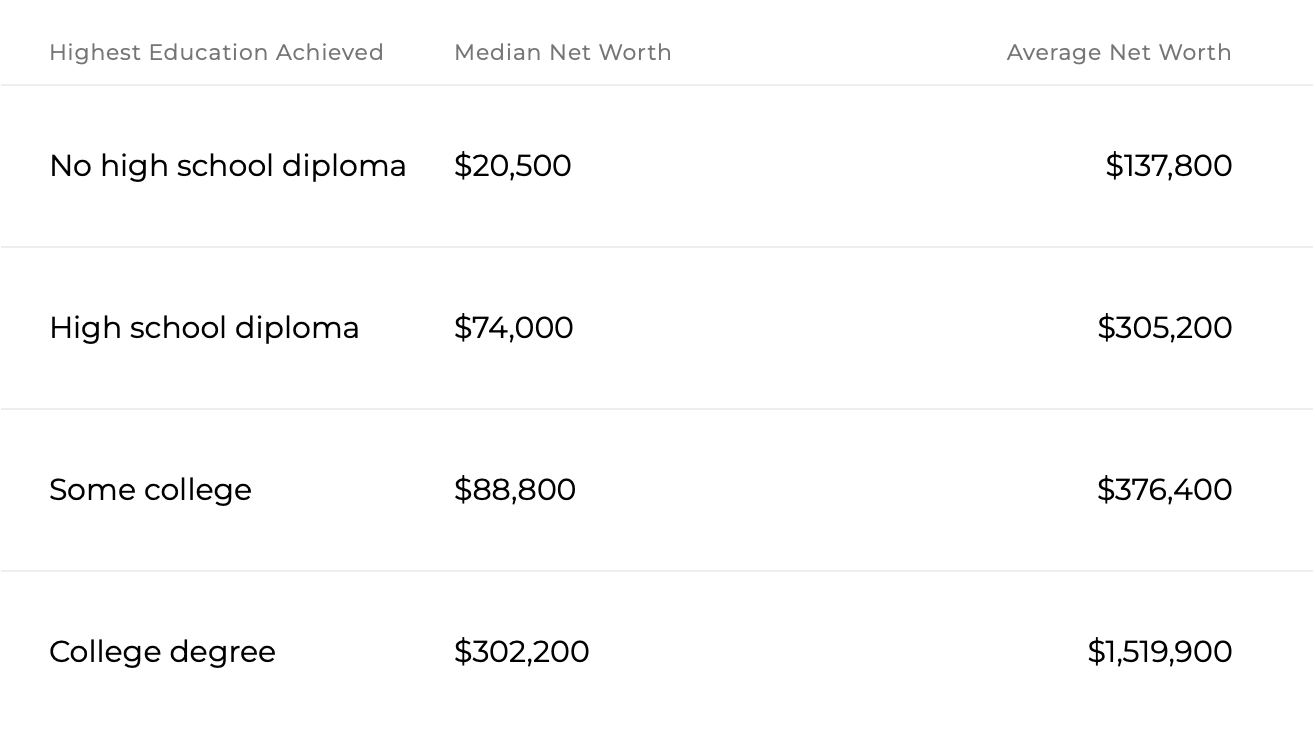
Task: Click the Highest Education Achieved column header
Action: coord(216,52)
